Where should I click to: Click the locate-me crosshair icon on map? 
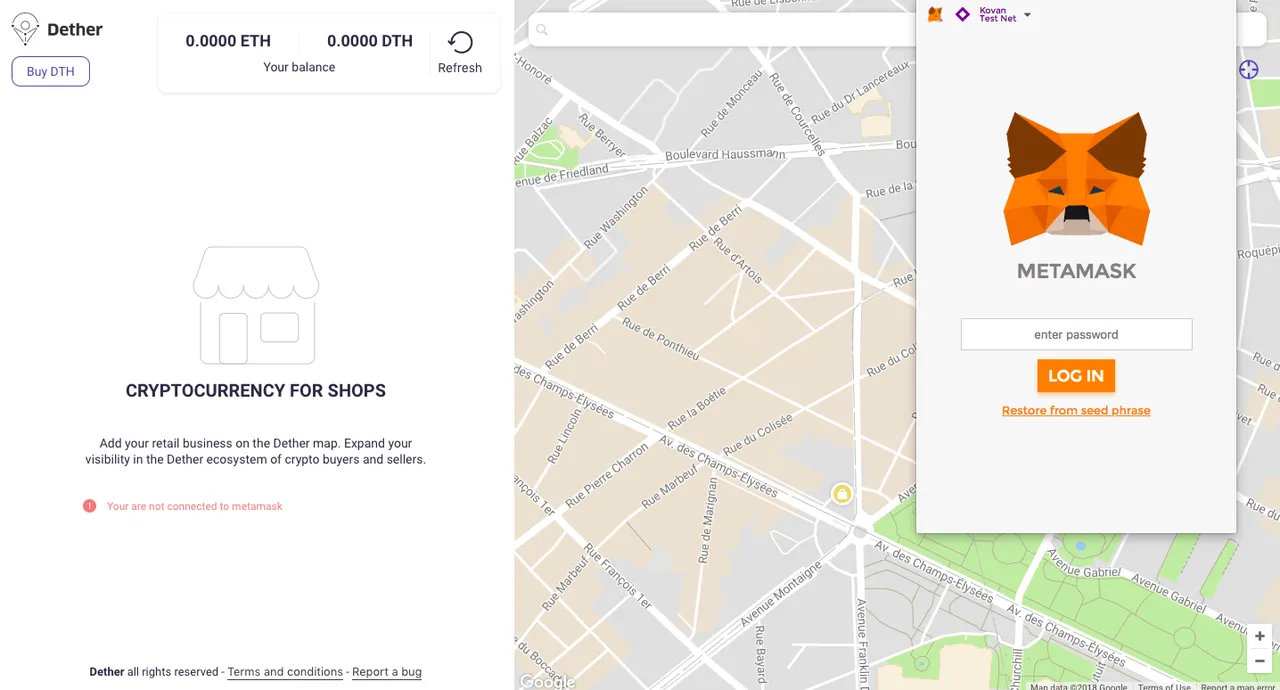coord(1248,69)
